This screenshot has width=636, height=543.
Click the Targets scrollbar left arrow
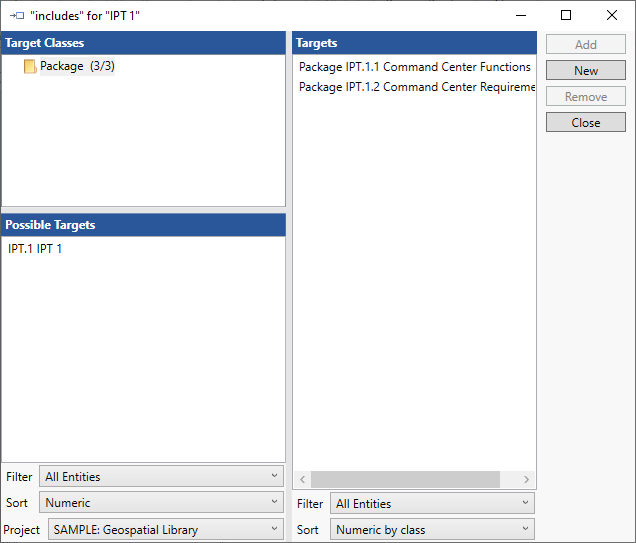click(x=303, y=480)
